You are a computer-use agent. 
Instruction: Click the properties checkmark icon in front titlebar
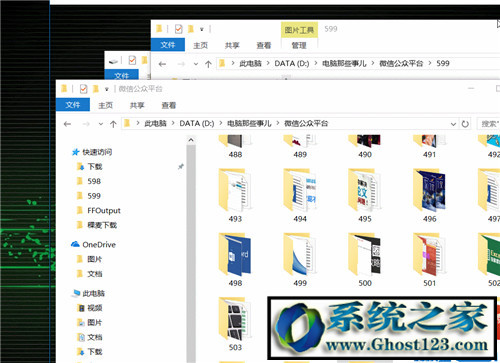click(x=83, y=89)
